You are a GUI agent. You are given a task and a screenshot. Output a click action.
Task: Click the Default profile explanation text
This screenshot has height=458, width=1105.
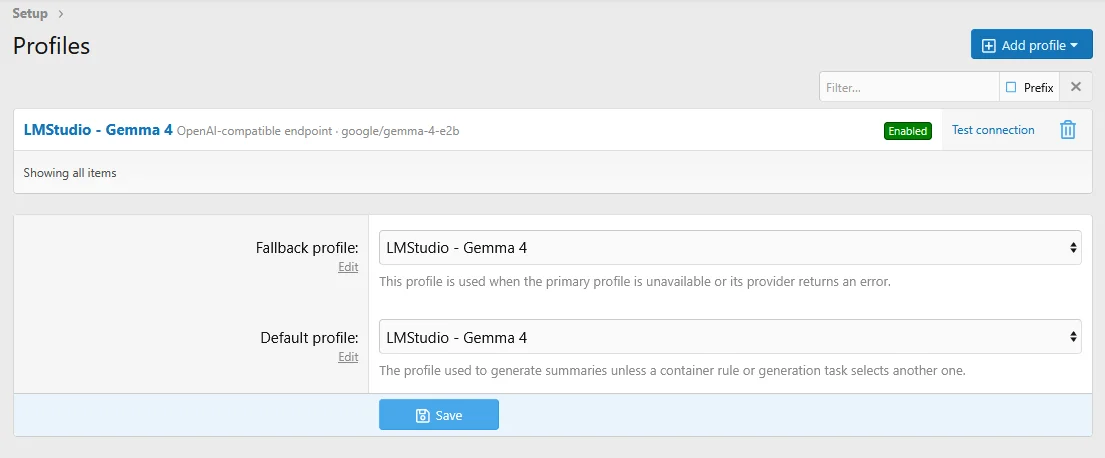[672, 371]
